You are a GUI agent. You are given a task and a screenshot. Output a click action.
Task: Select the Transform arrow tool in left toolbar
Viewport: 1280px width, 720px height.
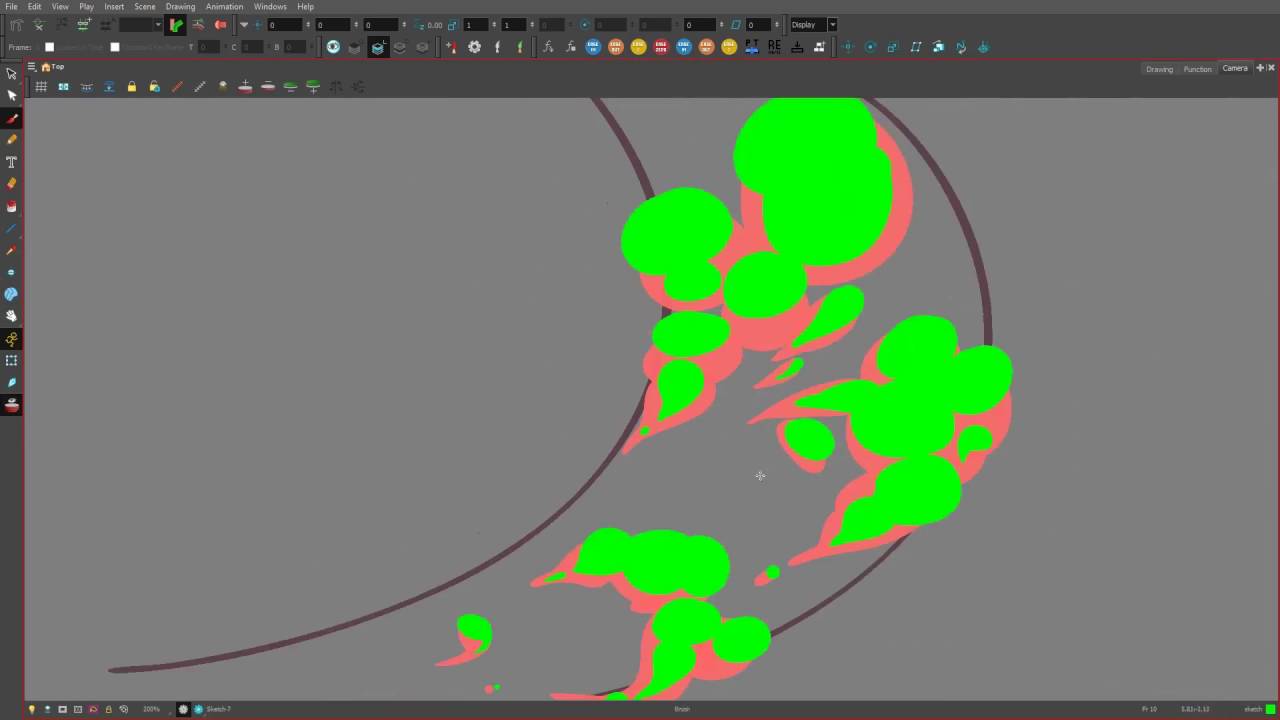click(x=11, y=74)
